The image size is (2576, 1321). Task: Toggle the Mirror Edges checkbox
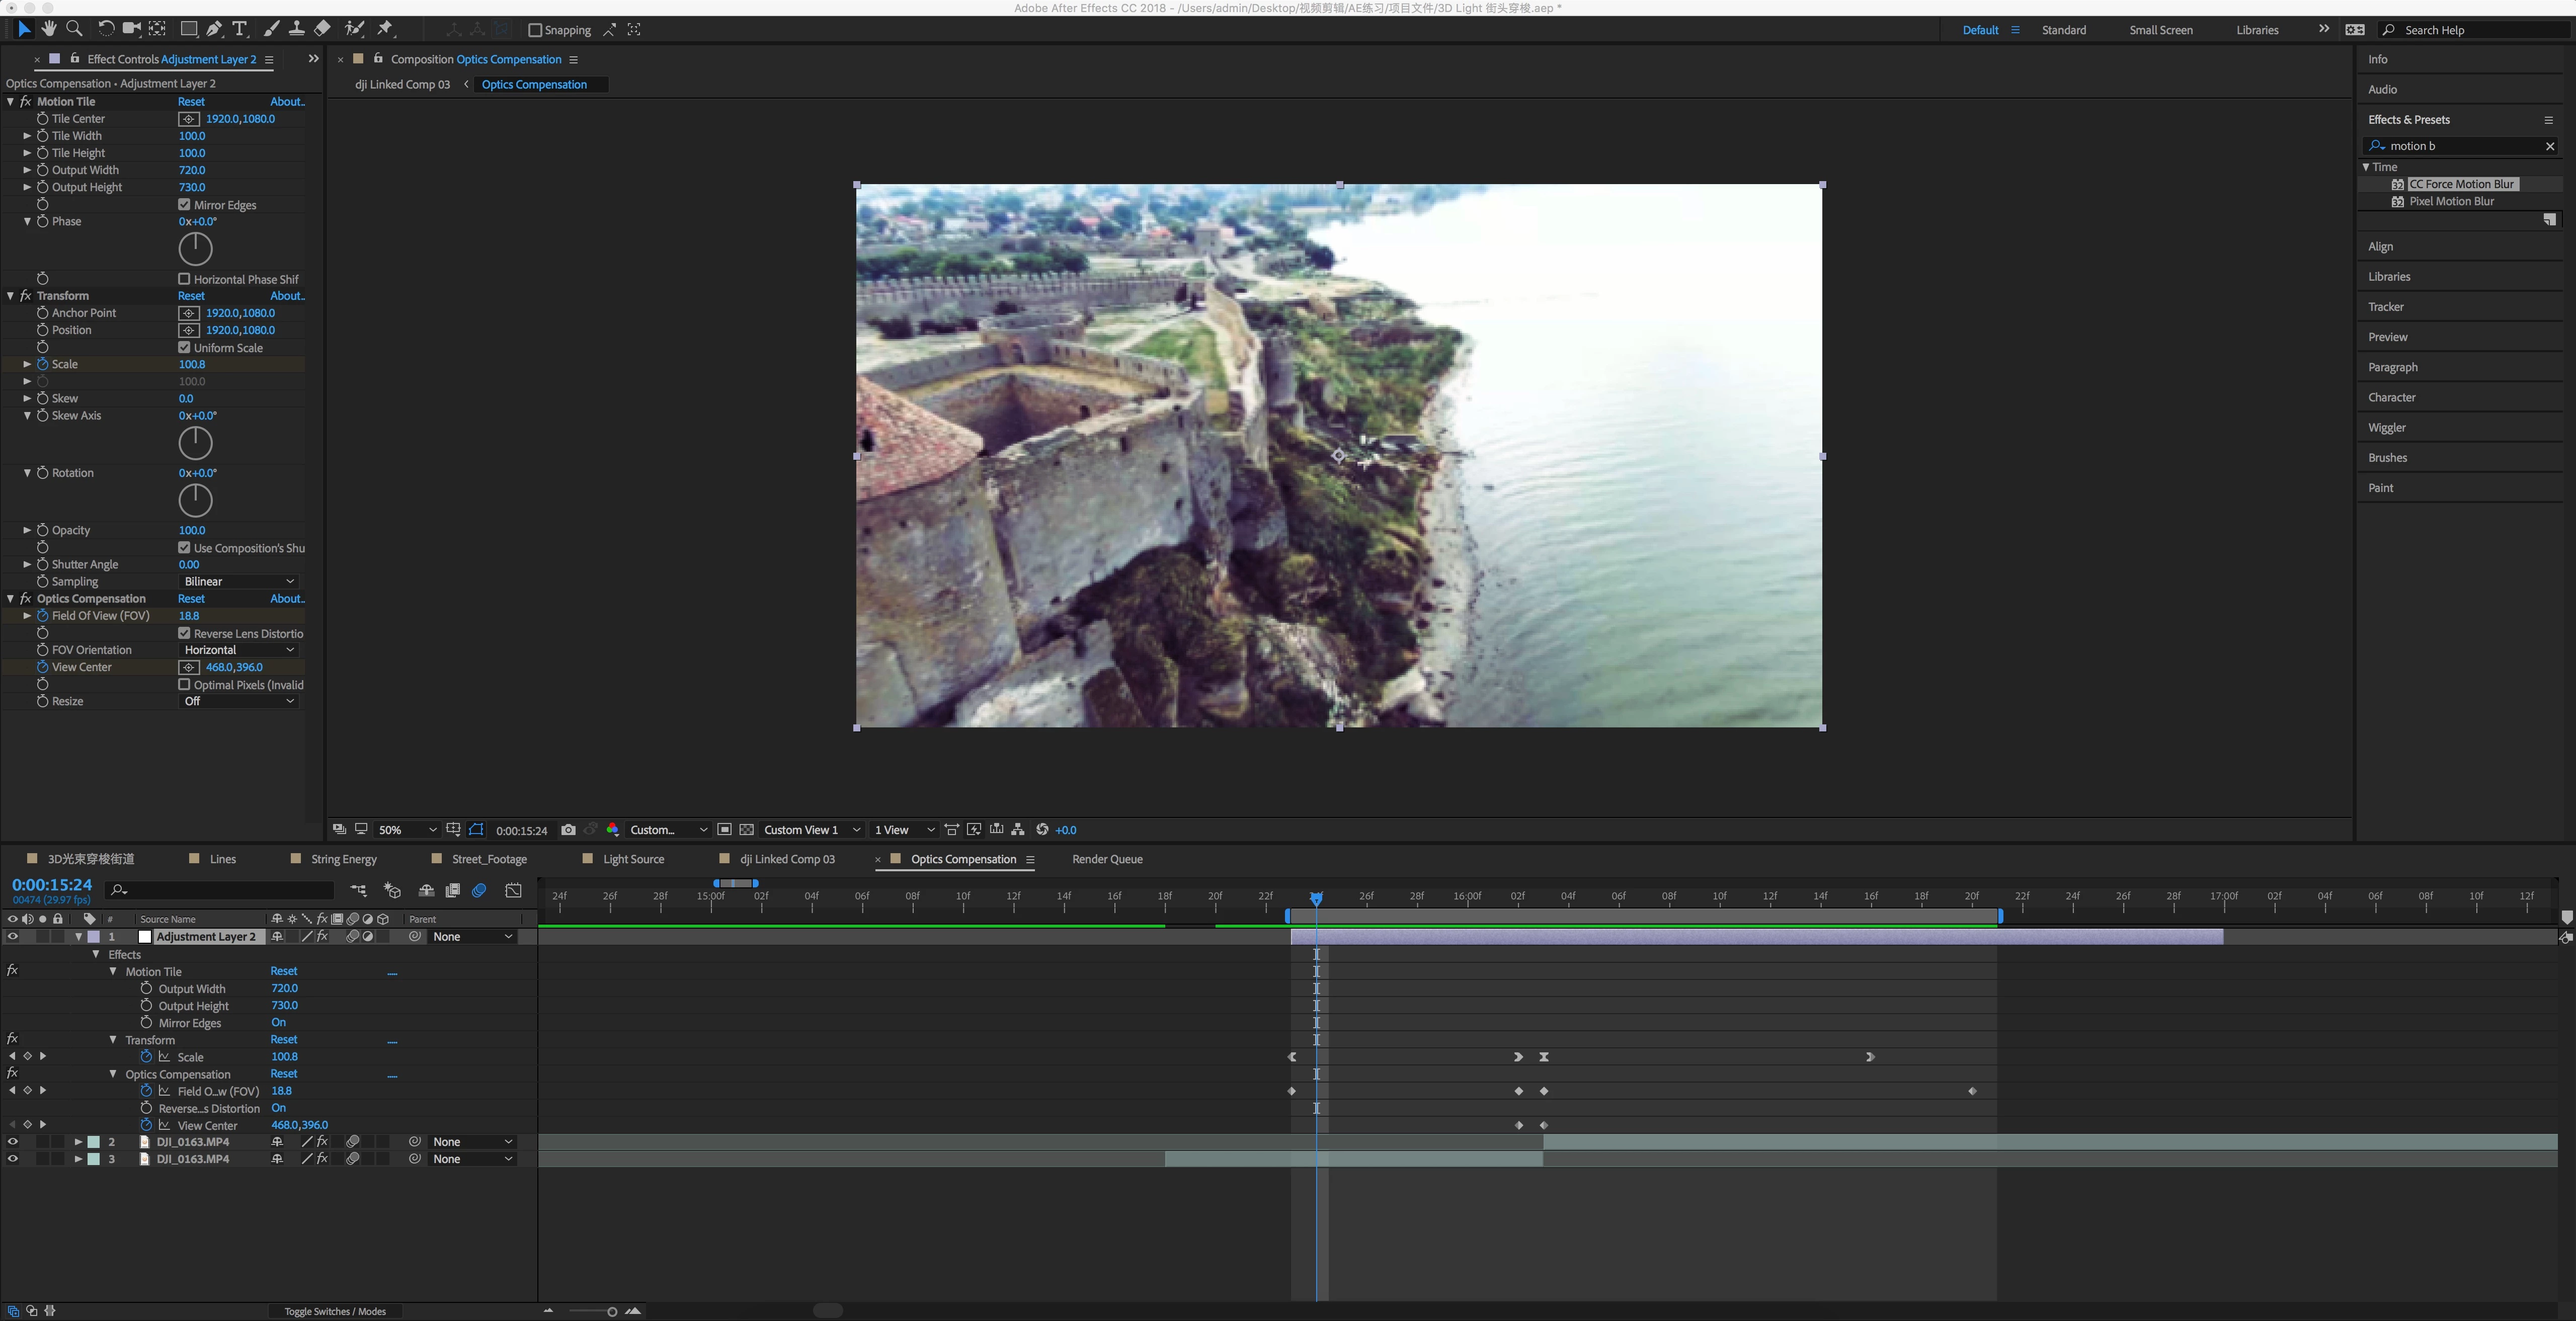coord(184,205)
